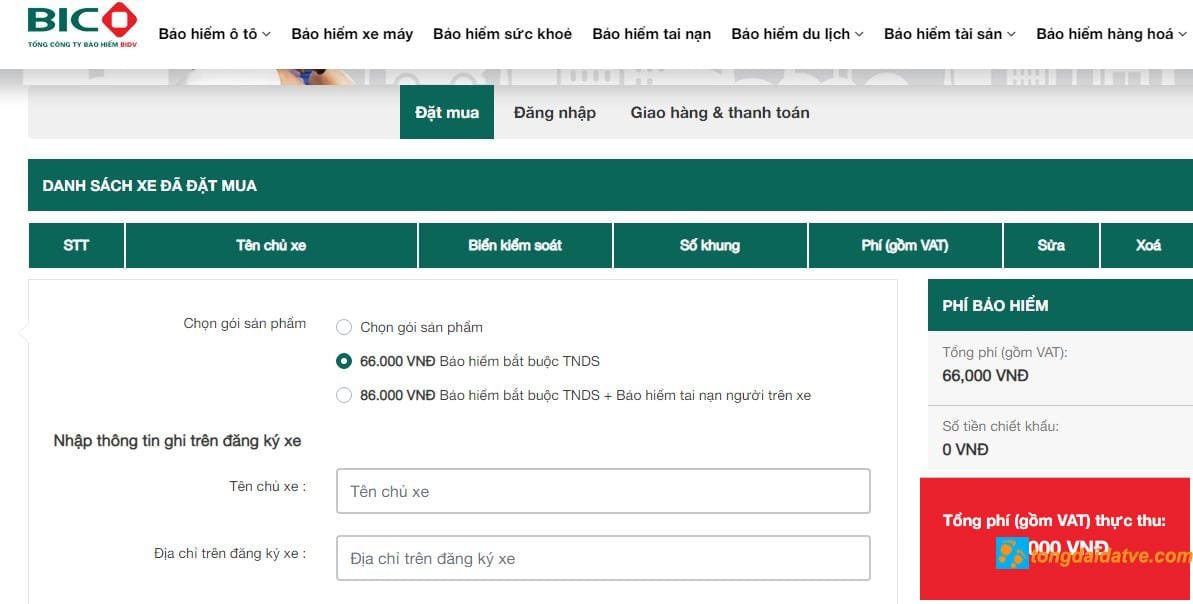Focus the Địa chỉ trên đăng ký xe field
The width and height of the screenshot is (1193, 604).
pos(603,558)
